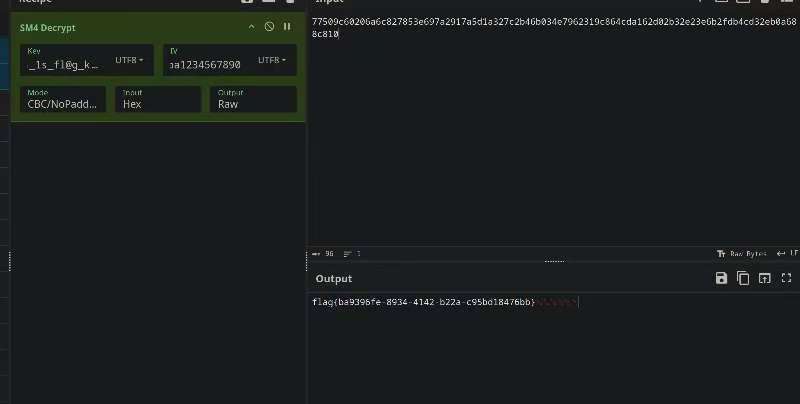Open the Key UTF8 encoding dropdown

(x=129, y=60)
